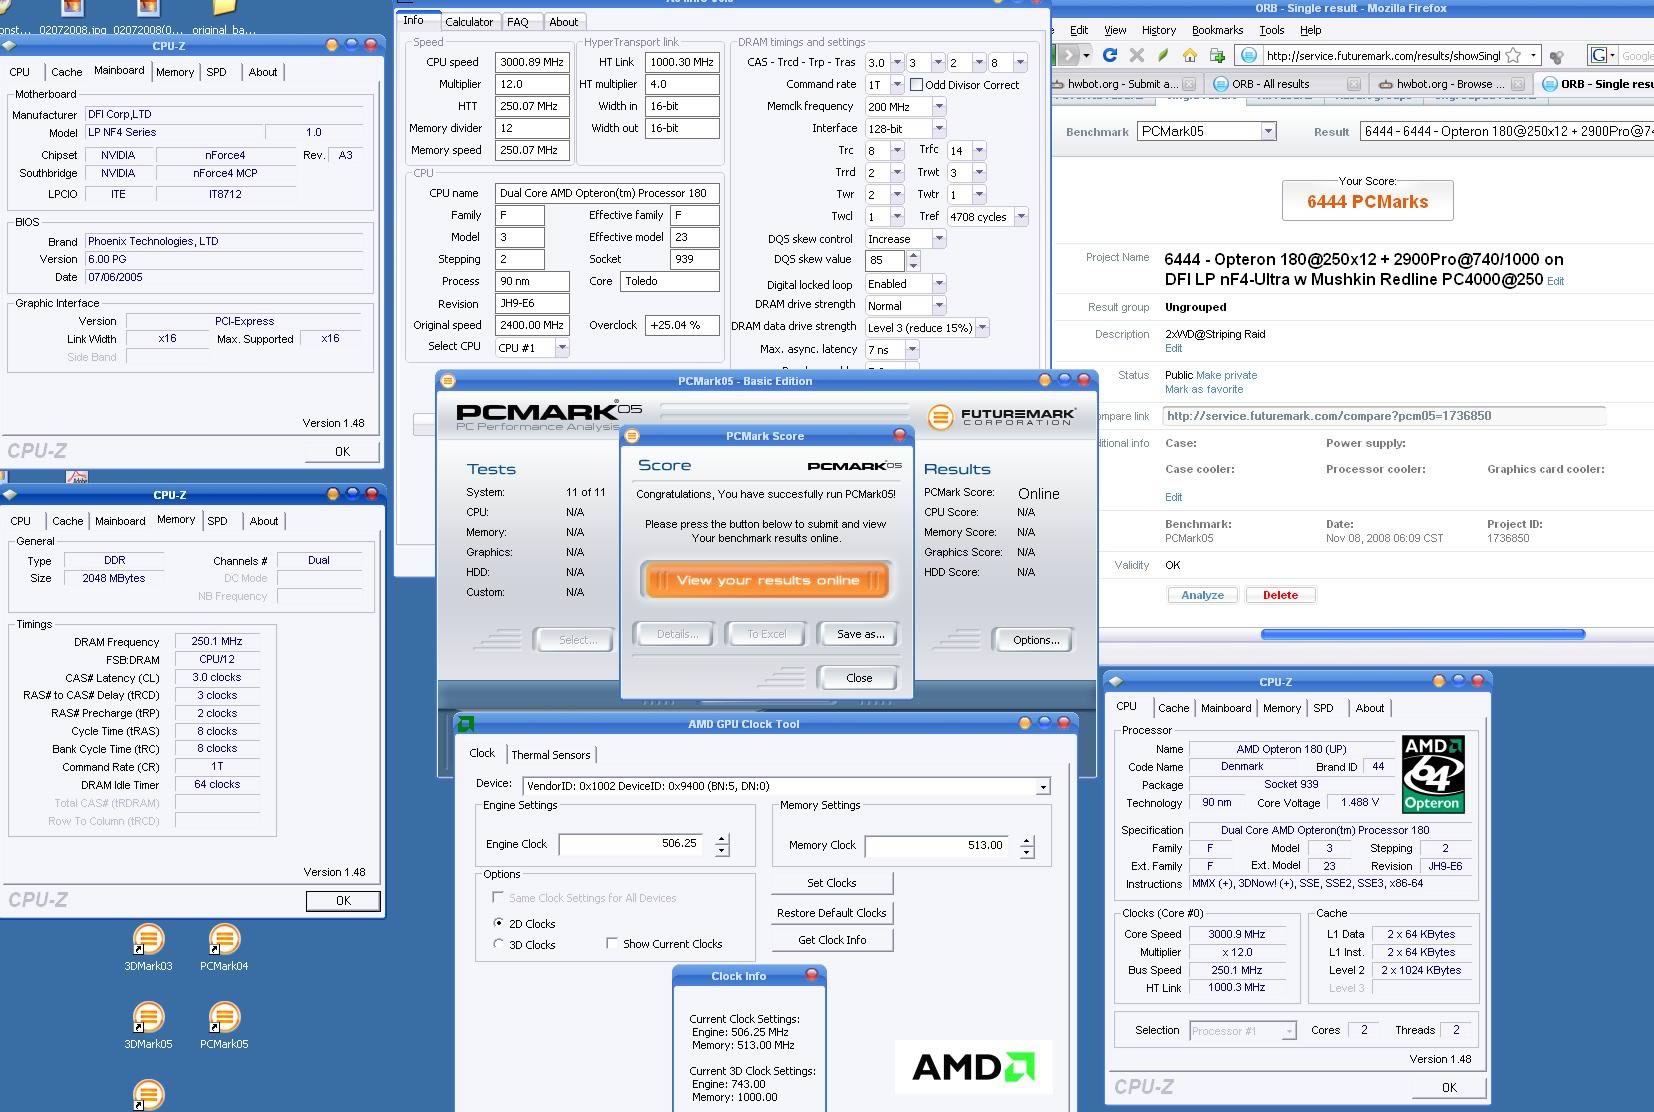Tick Same Clock Settings for All Devices
The height and width of the screenshot is (1112, 1654).
point(498,897)
